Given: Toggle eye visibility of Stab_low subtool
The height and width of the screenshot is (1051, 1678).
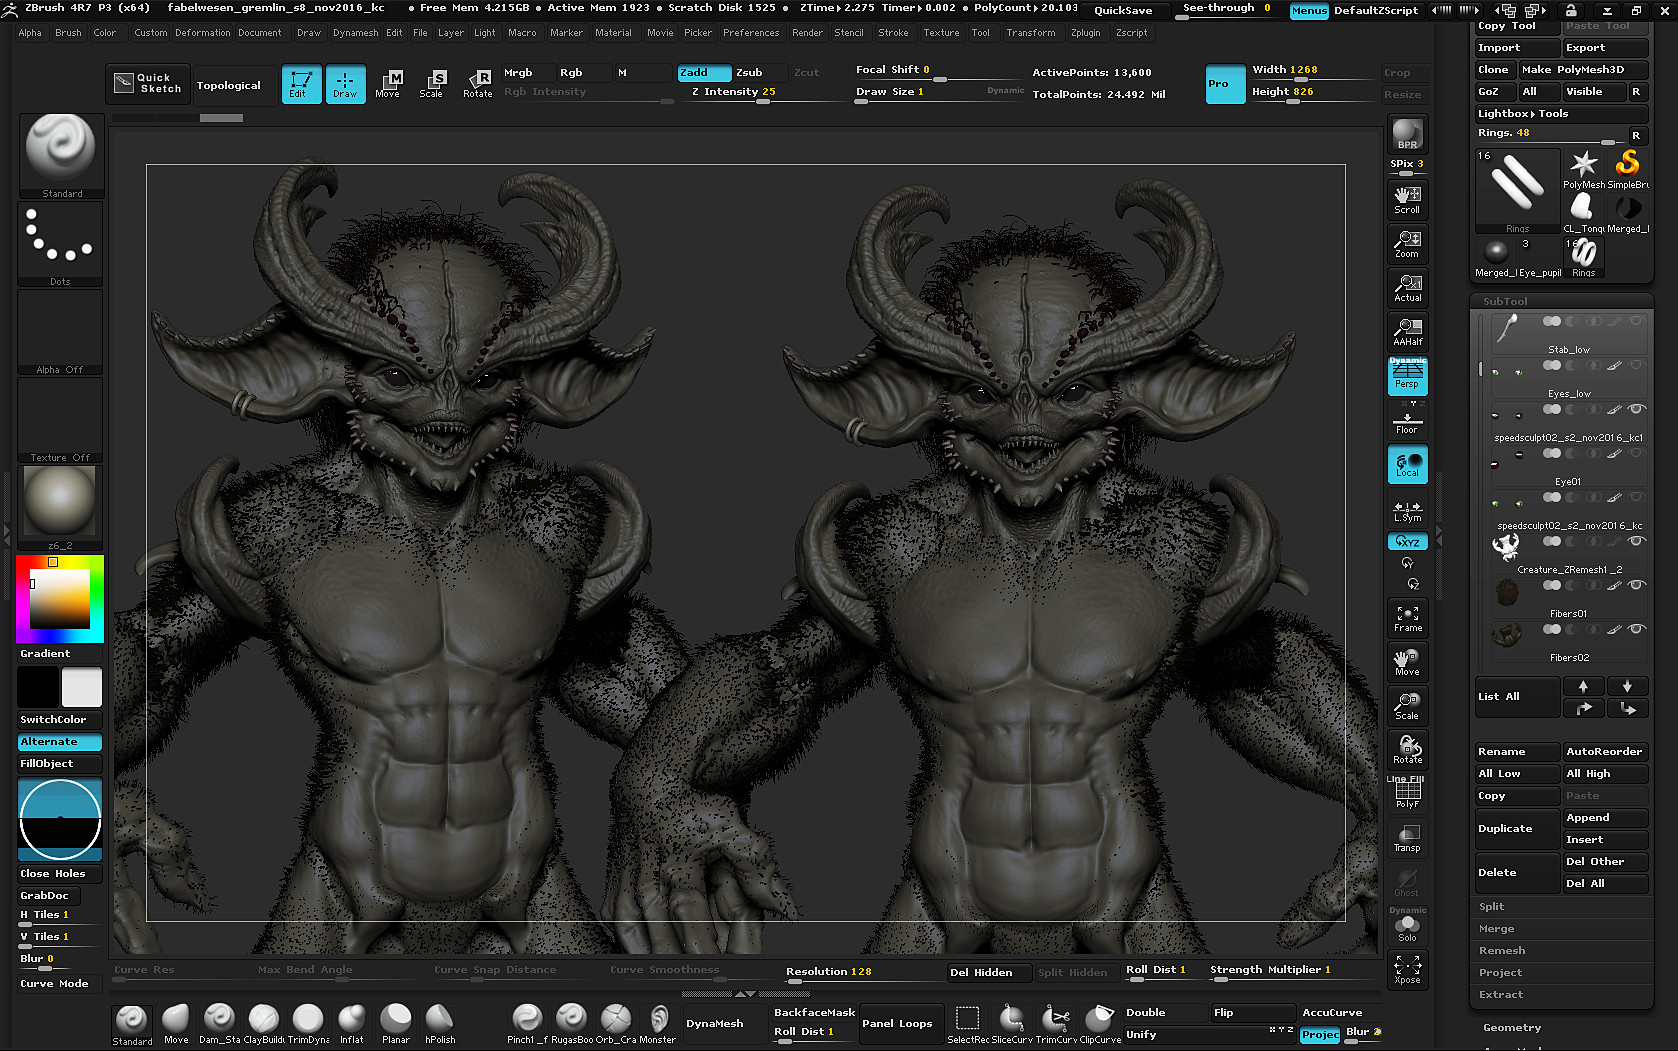Looking at the screenshot, I should (x=1636, y=321).
